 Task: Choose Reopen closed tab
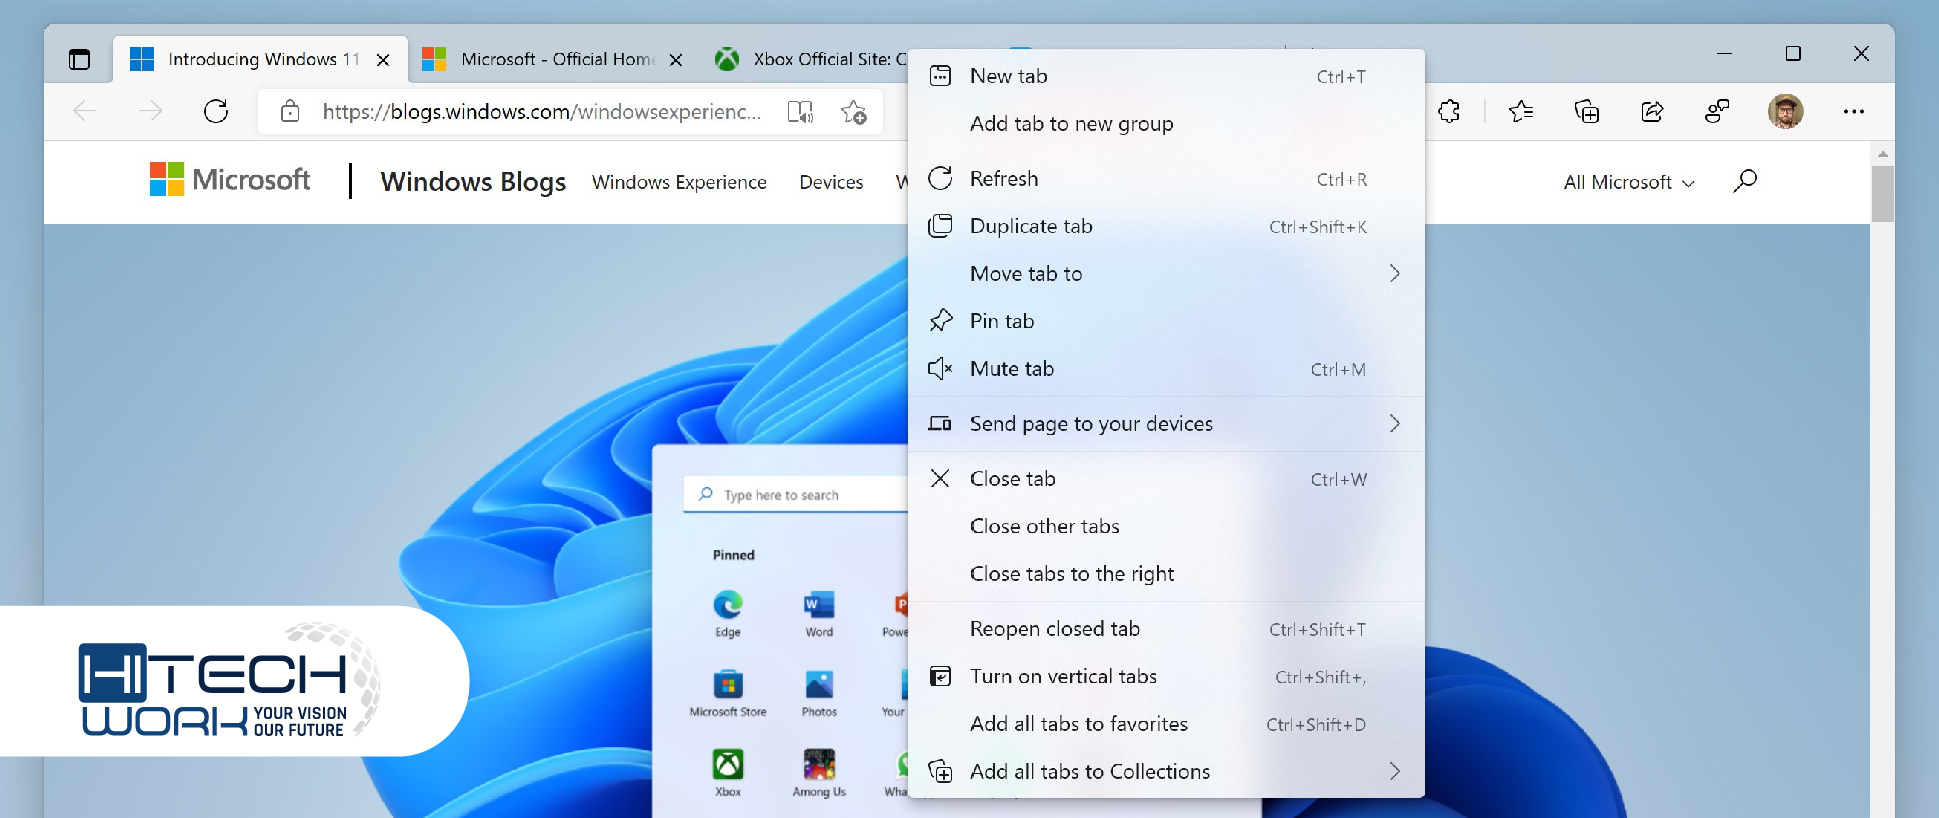point(1166,629)
